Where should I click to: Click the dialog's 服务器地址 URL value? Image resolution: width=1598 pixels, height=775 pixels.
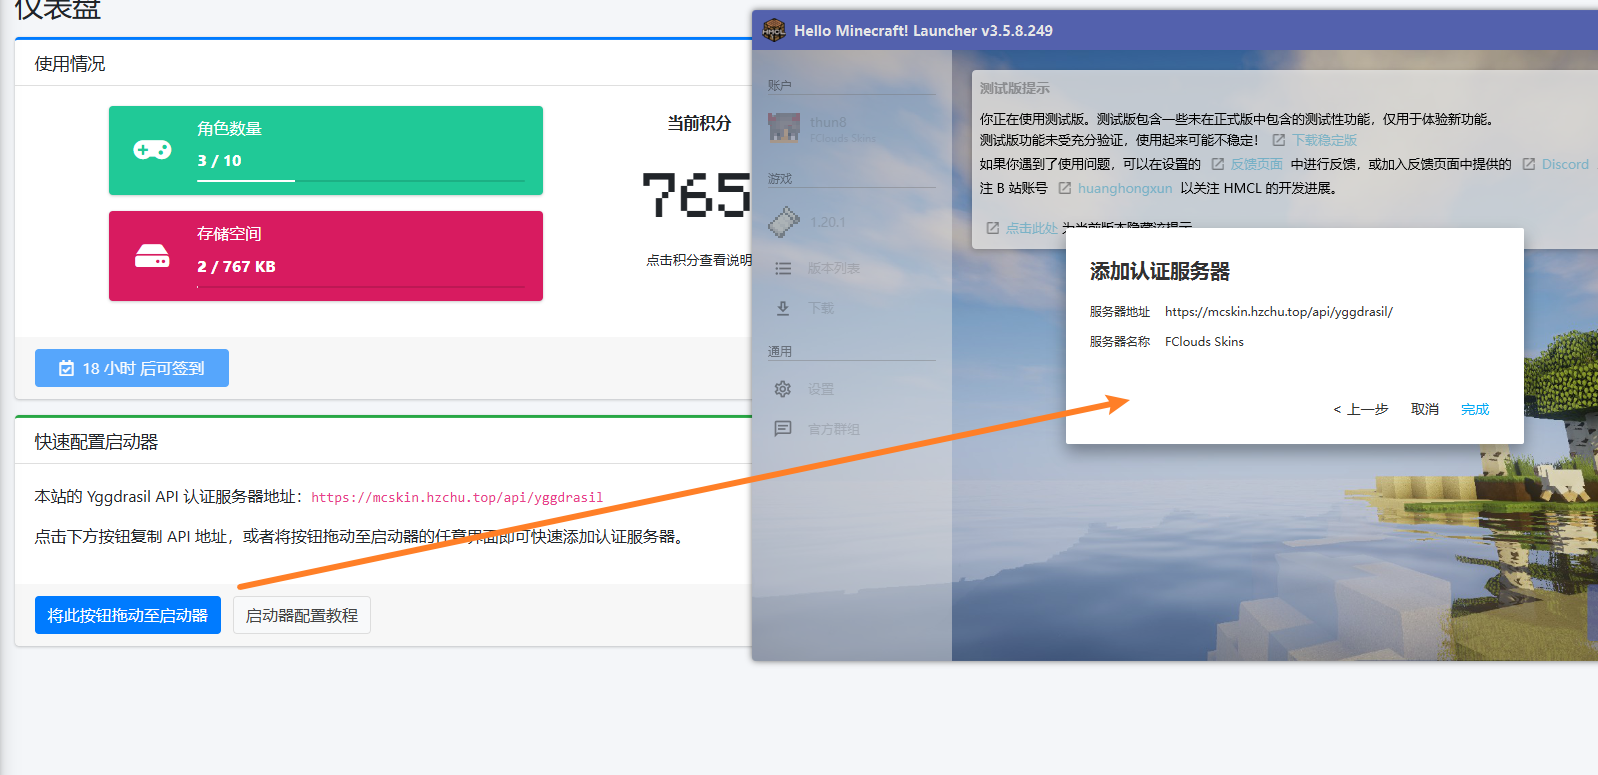tap(1279, 312)
